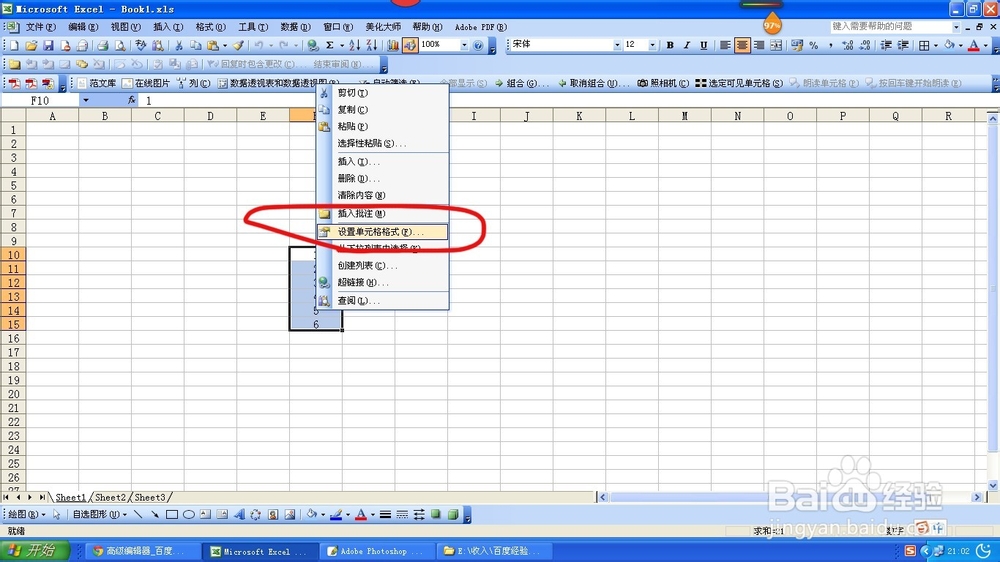Switch to the Sheet2 tab

coord(110,498)
